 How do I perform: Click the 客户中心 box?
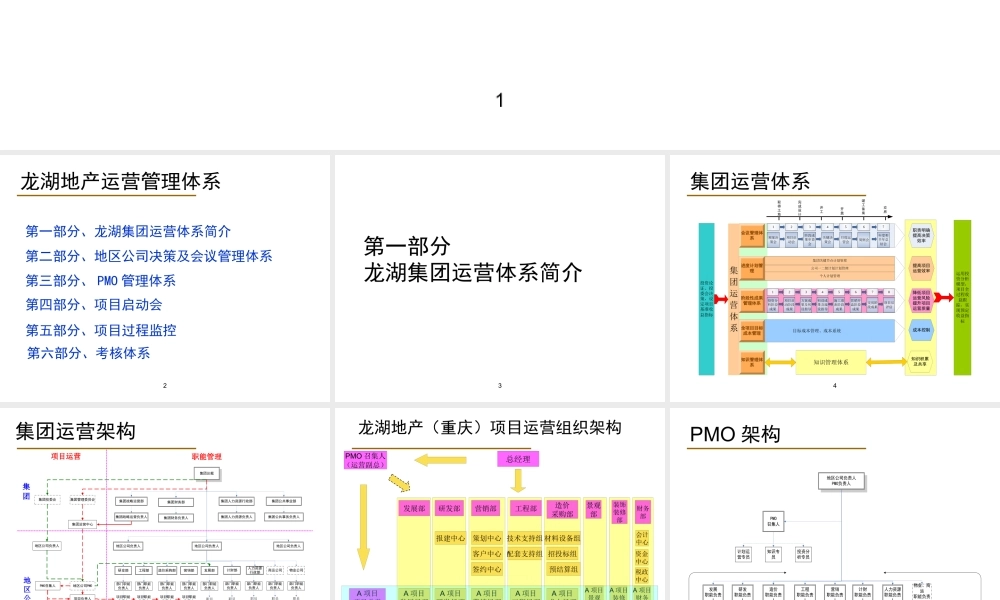[x=487, y=553]
